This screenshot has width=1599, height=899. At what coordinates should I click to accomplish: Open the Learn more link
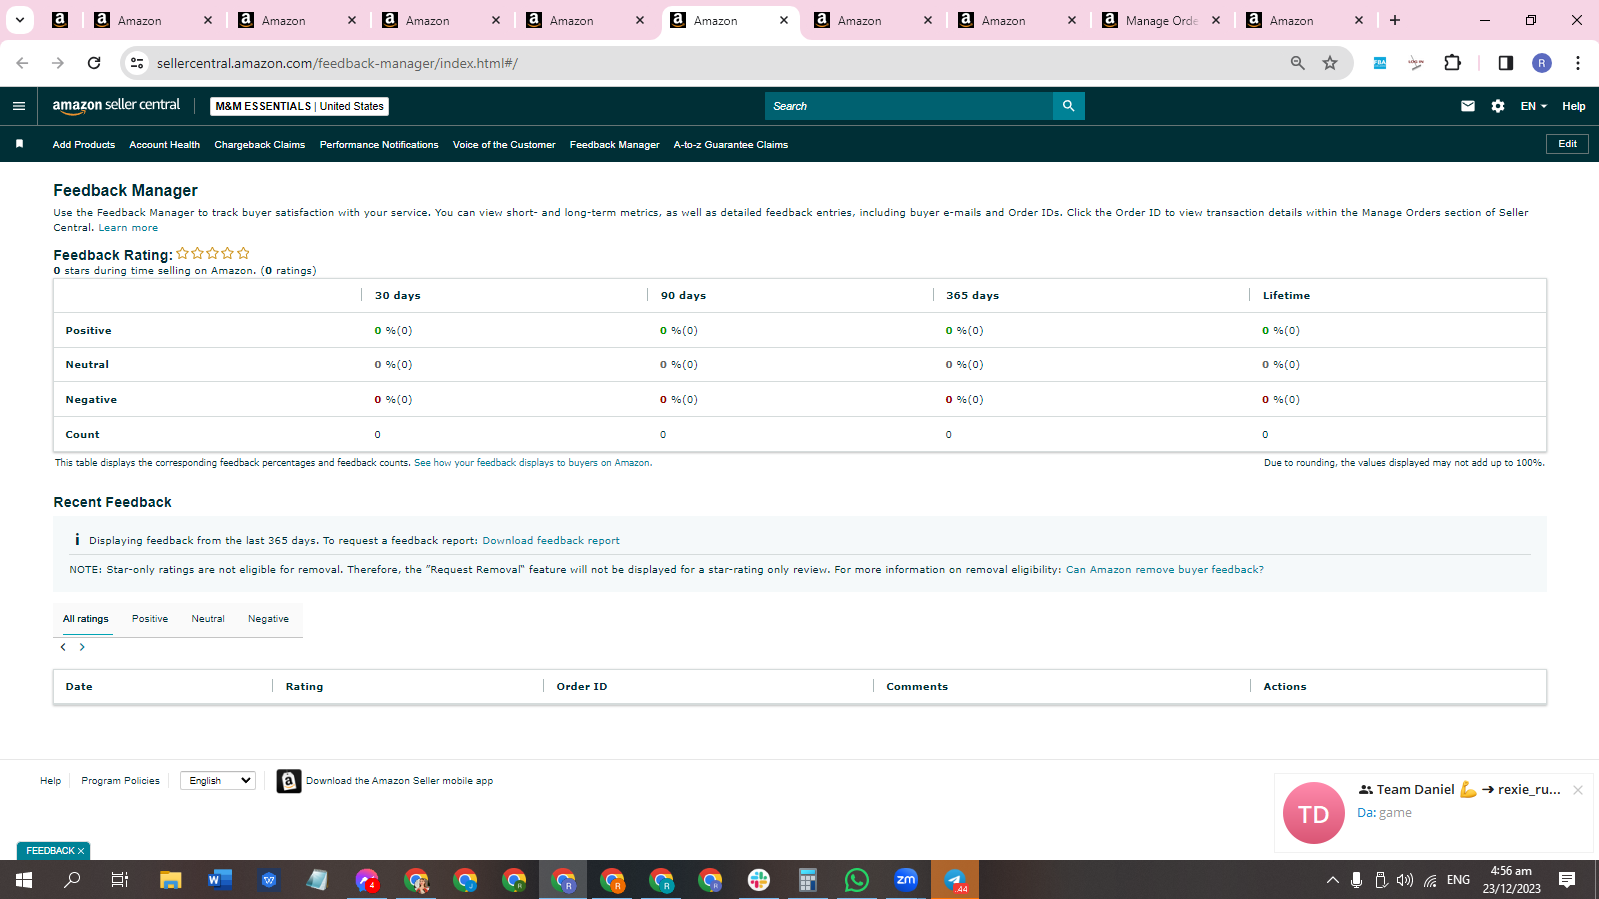click(128, 228)
